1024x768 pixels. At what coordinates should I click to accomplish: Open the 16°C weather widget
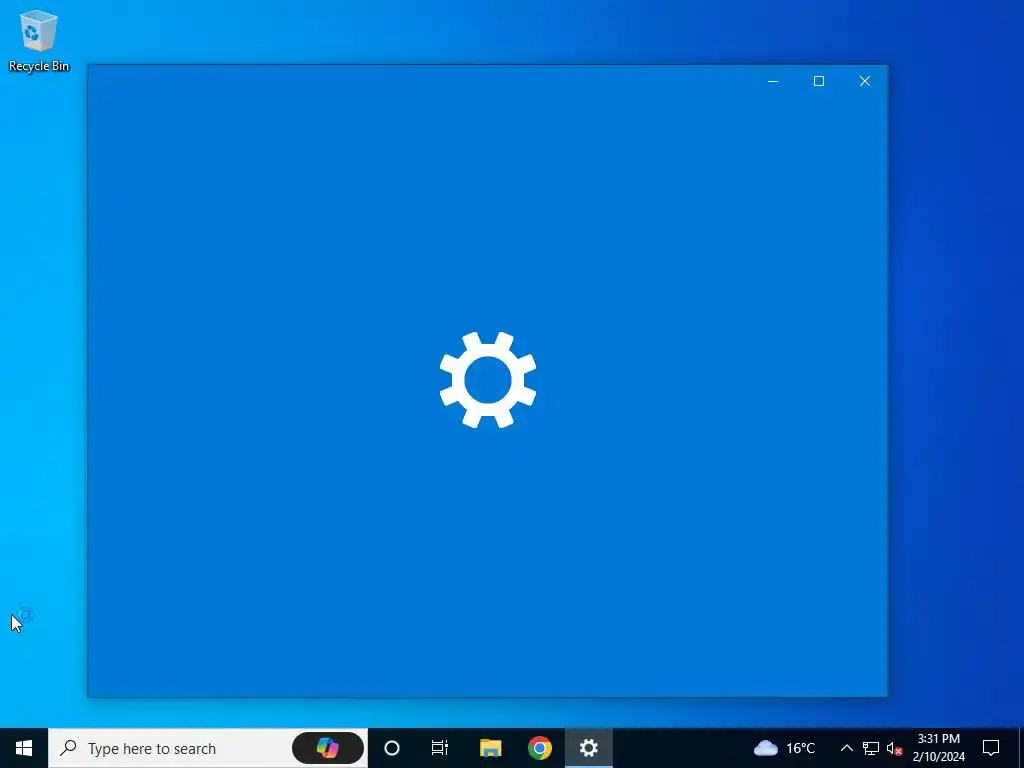(x=784, y=748)
